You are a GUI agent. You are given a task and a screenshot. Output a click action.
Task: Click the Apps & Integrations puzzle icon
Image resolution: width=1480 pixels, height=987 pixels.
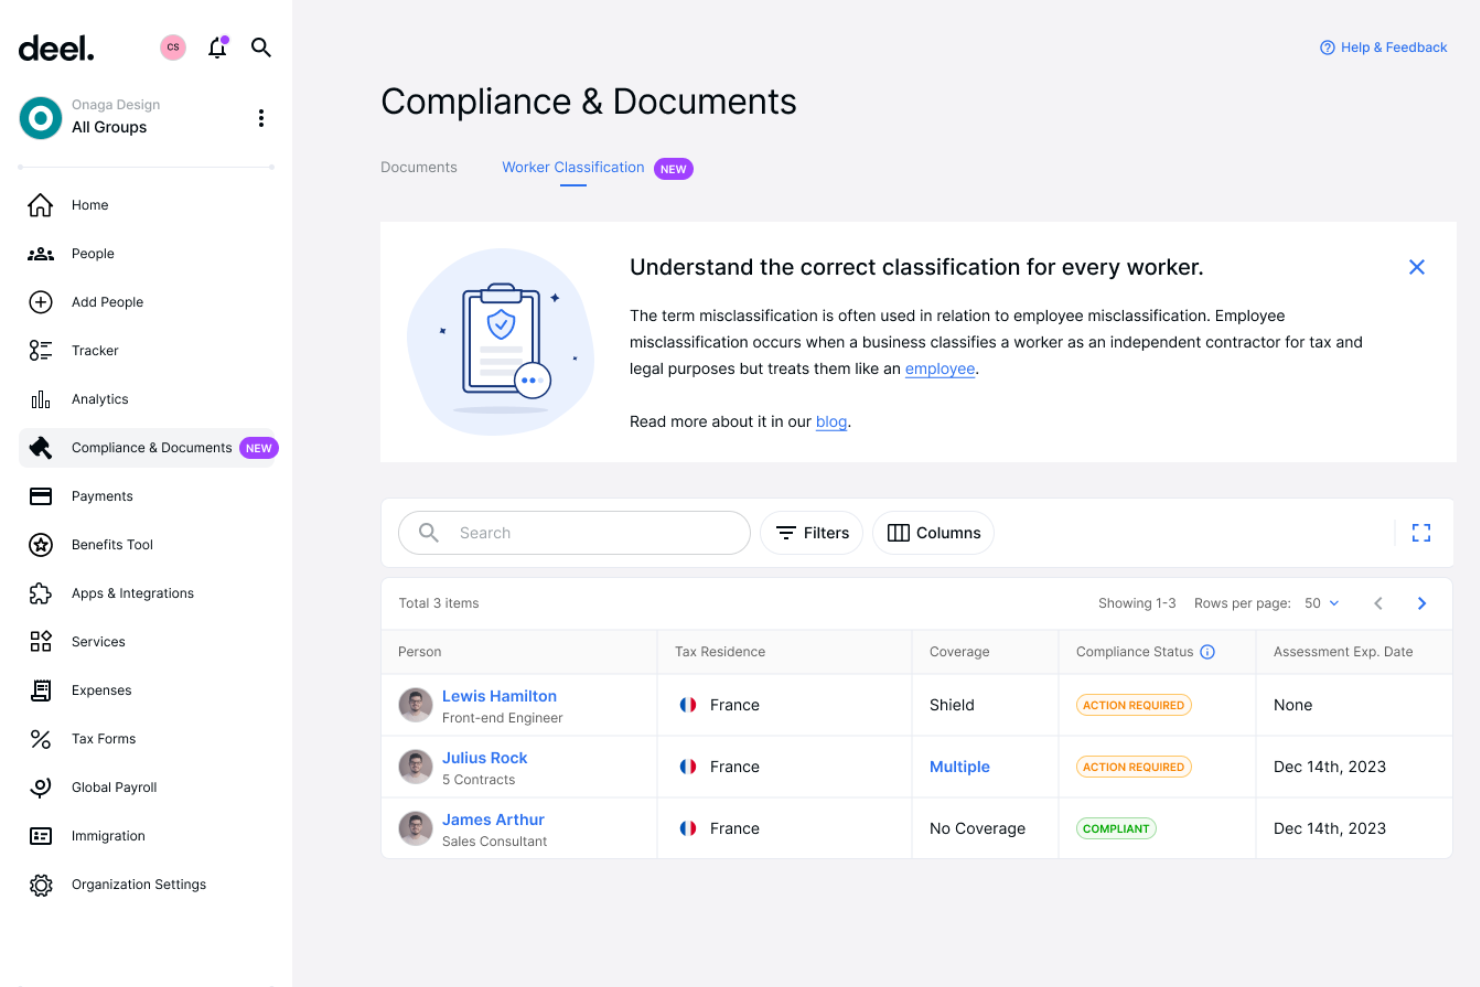pyautogui.click(x=40, y=593)
